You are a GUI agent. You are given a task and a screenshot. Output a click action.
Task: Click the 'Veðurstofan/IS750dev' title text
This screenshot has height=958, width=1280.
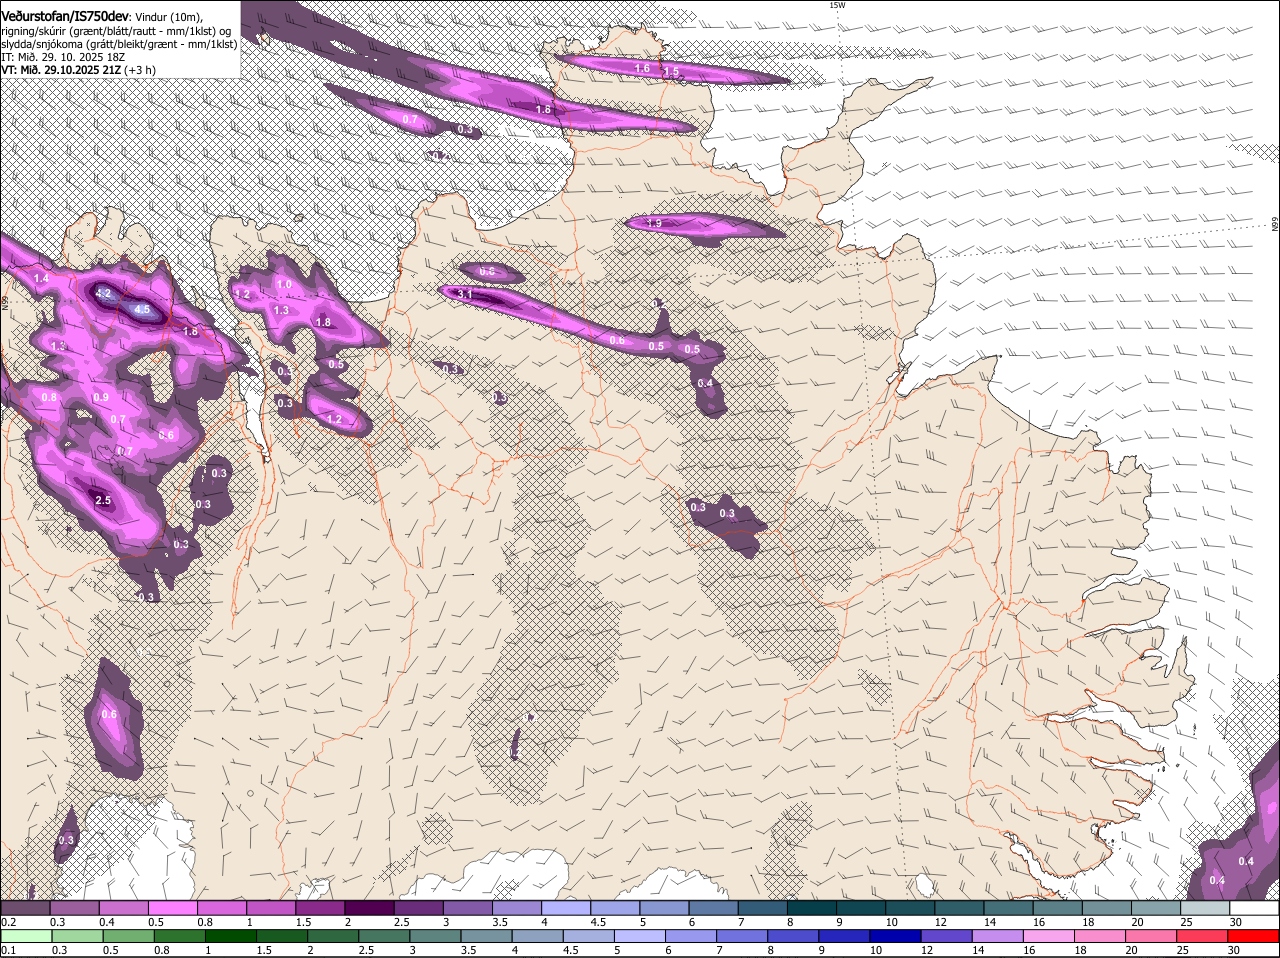pyautogui.click(x=65, y=16)
